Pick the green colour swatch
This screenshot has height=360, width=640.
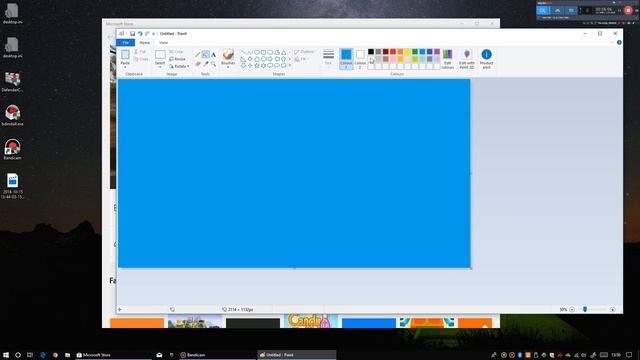pyautogui.click(x=415, y=51)
